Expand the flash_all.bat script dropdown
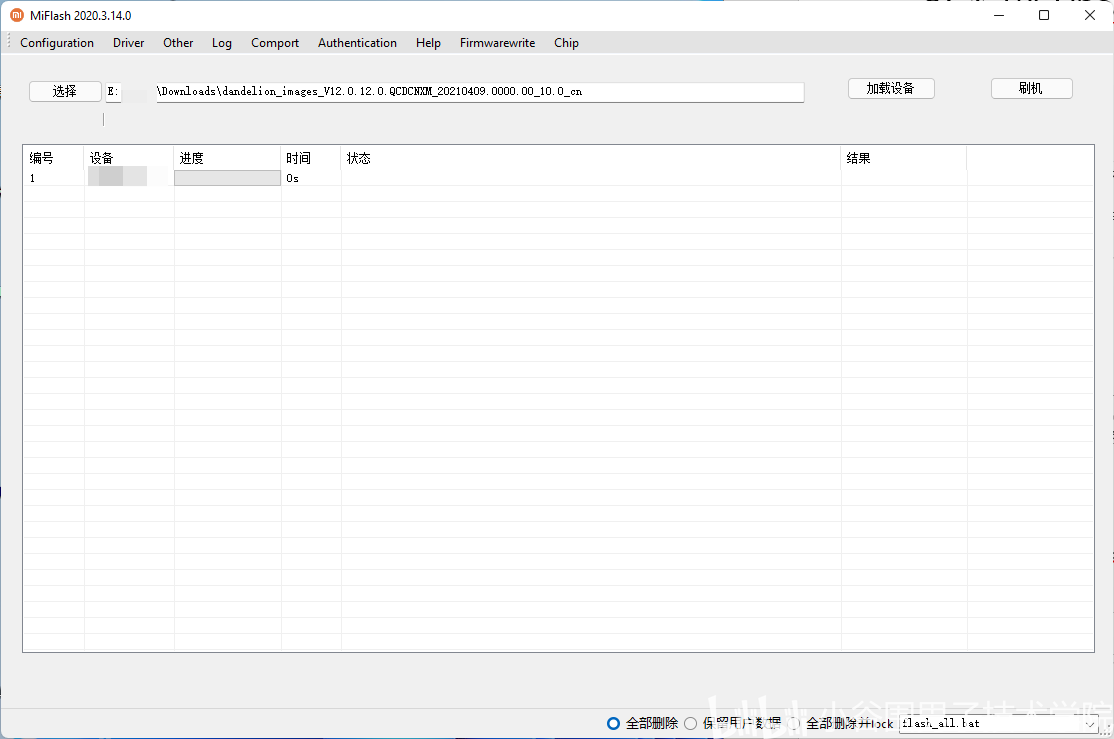The image size is (1114, 739). [1091, 724]
